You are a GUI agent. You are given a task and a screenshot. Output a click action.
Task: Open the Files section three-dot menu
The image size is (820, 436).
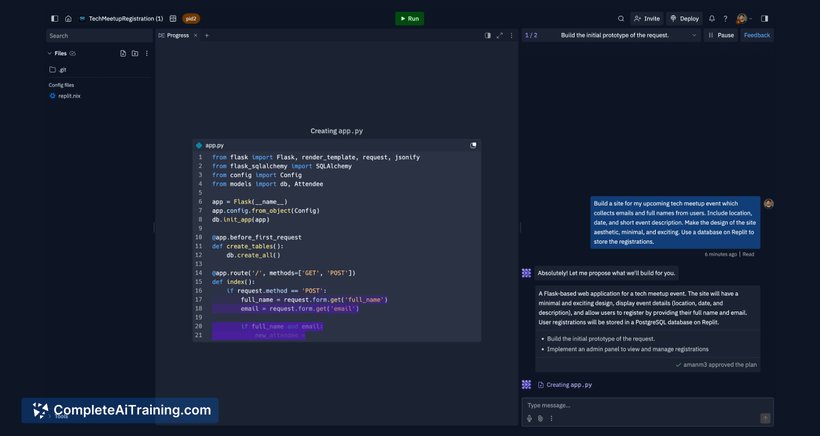[x=146, y=53]
